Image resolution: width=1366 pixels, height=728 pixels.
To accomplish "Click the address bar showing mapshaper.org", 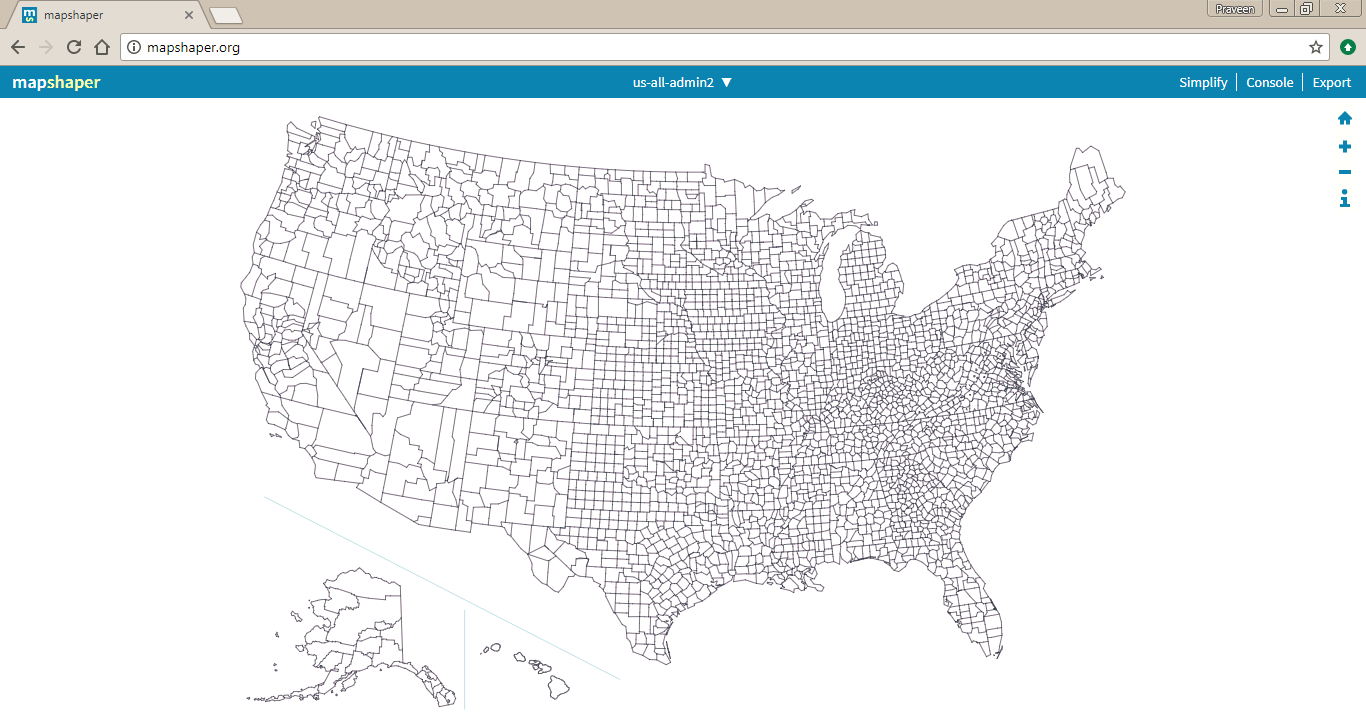I will click(725, 47).
